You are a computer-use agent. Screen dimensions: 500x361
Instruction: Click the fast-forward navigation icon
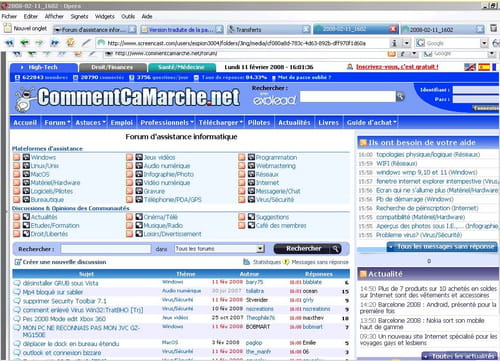coord(54,43)
